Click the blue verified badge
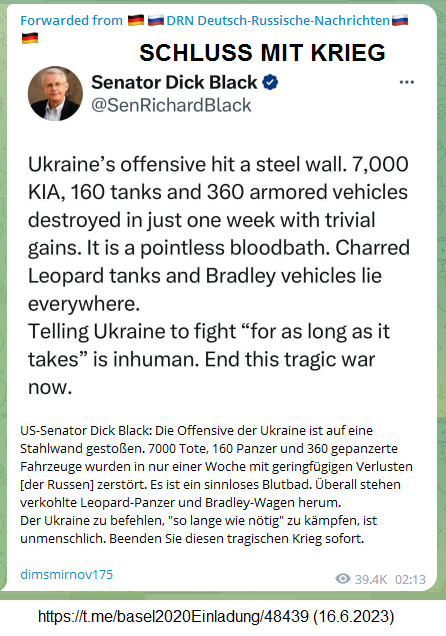The image size is (446, 636). [x=270, y=82]
